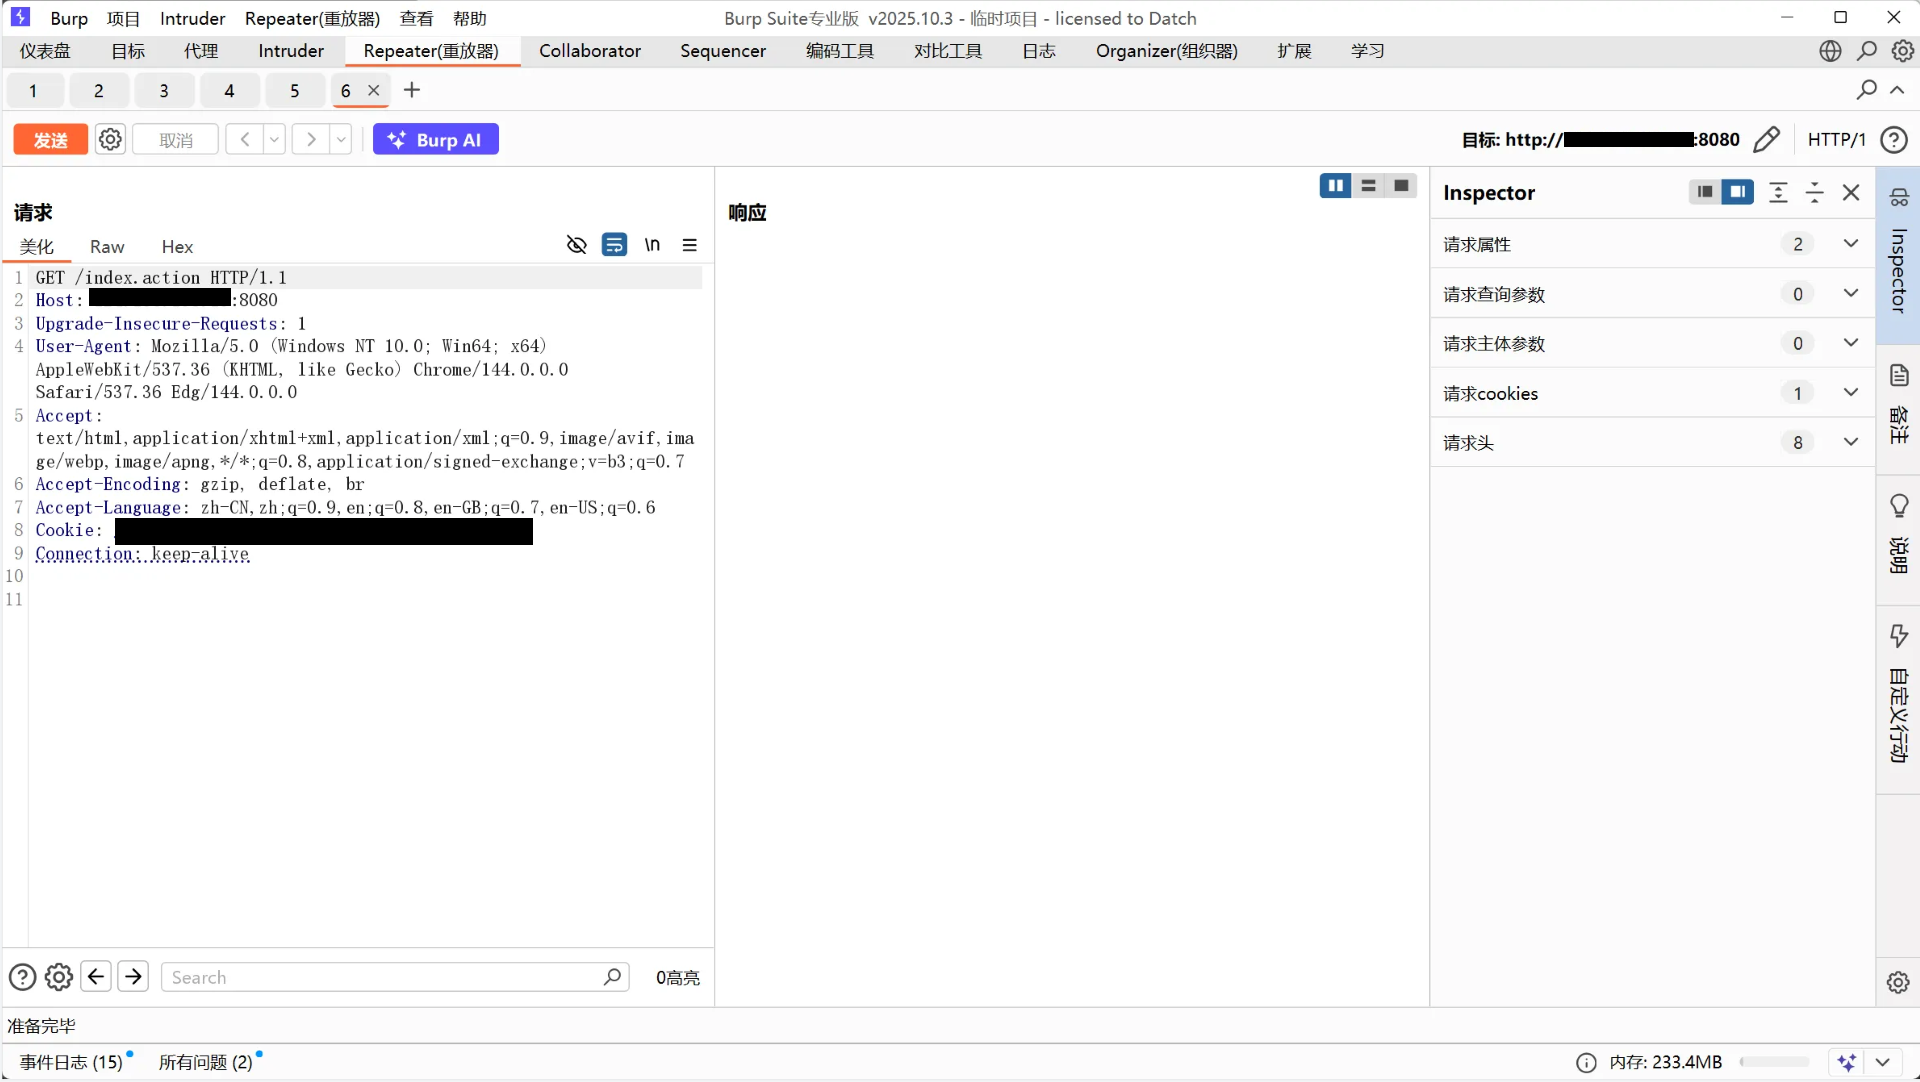Screen dimensions: 1920x1082
Task: Dock Inspector layout to the left option
Action: [x=1705, y=192]
